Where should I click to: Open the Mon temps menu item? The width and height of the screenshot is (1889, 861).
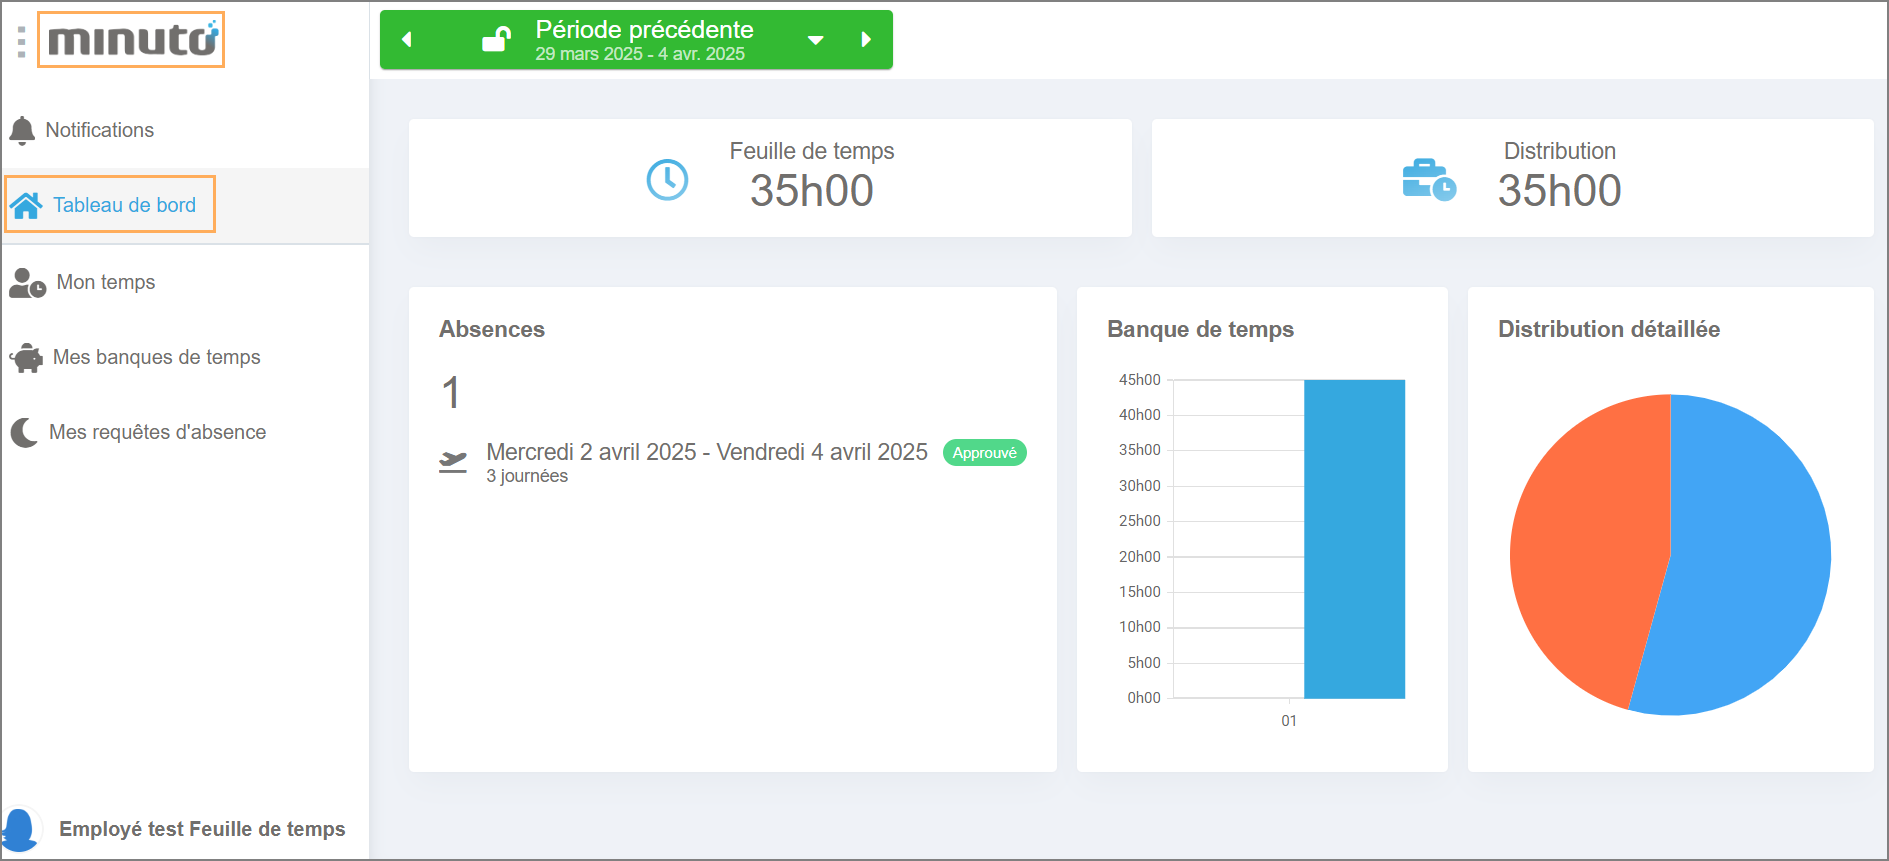click(x=185, y=282)
